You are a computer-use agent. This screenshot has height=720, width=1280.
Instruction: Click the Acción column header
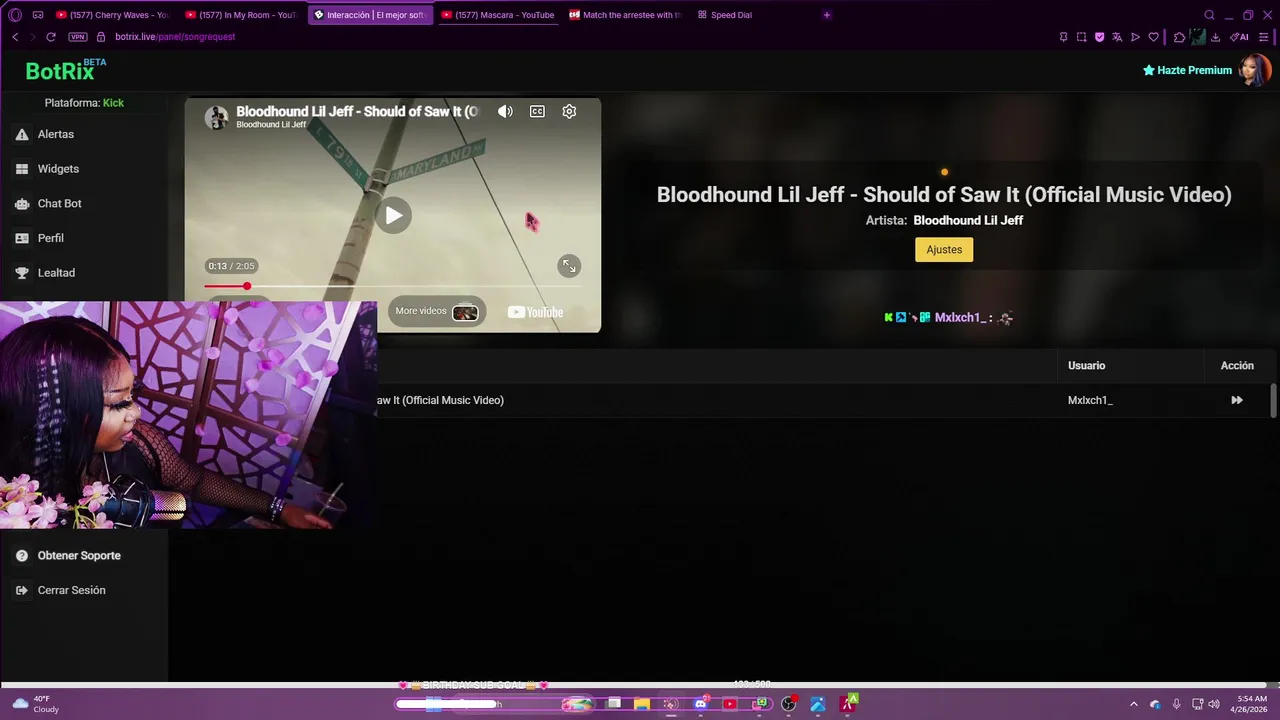point(1237,366)
